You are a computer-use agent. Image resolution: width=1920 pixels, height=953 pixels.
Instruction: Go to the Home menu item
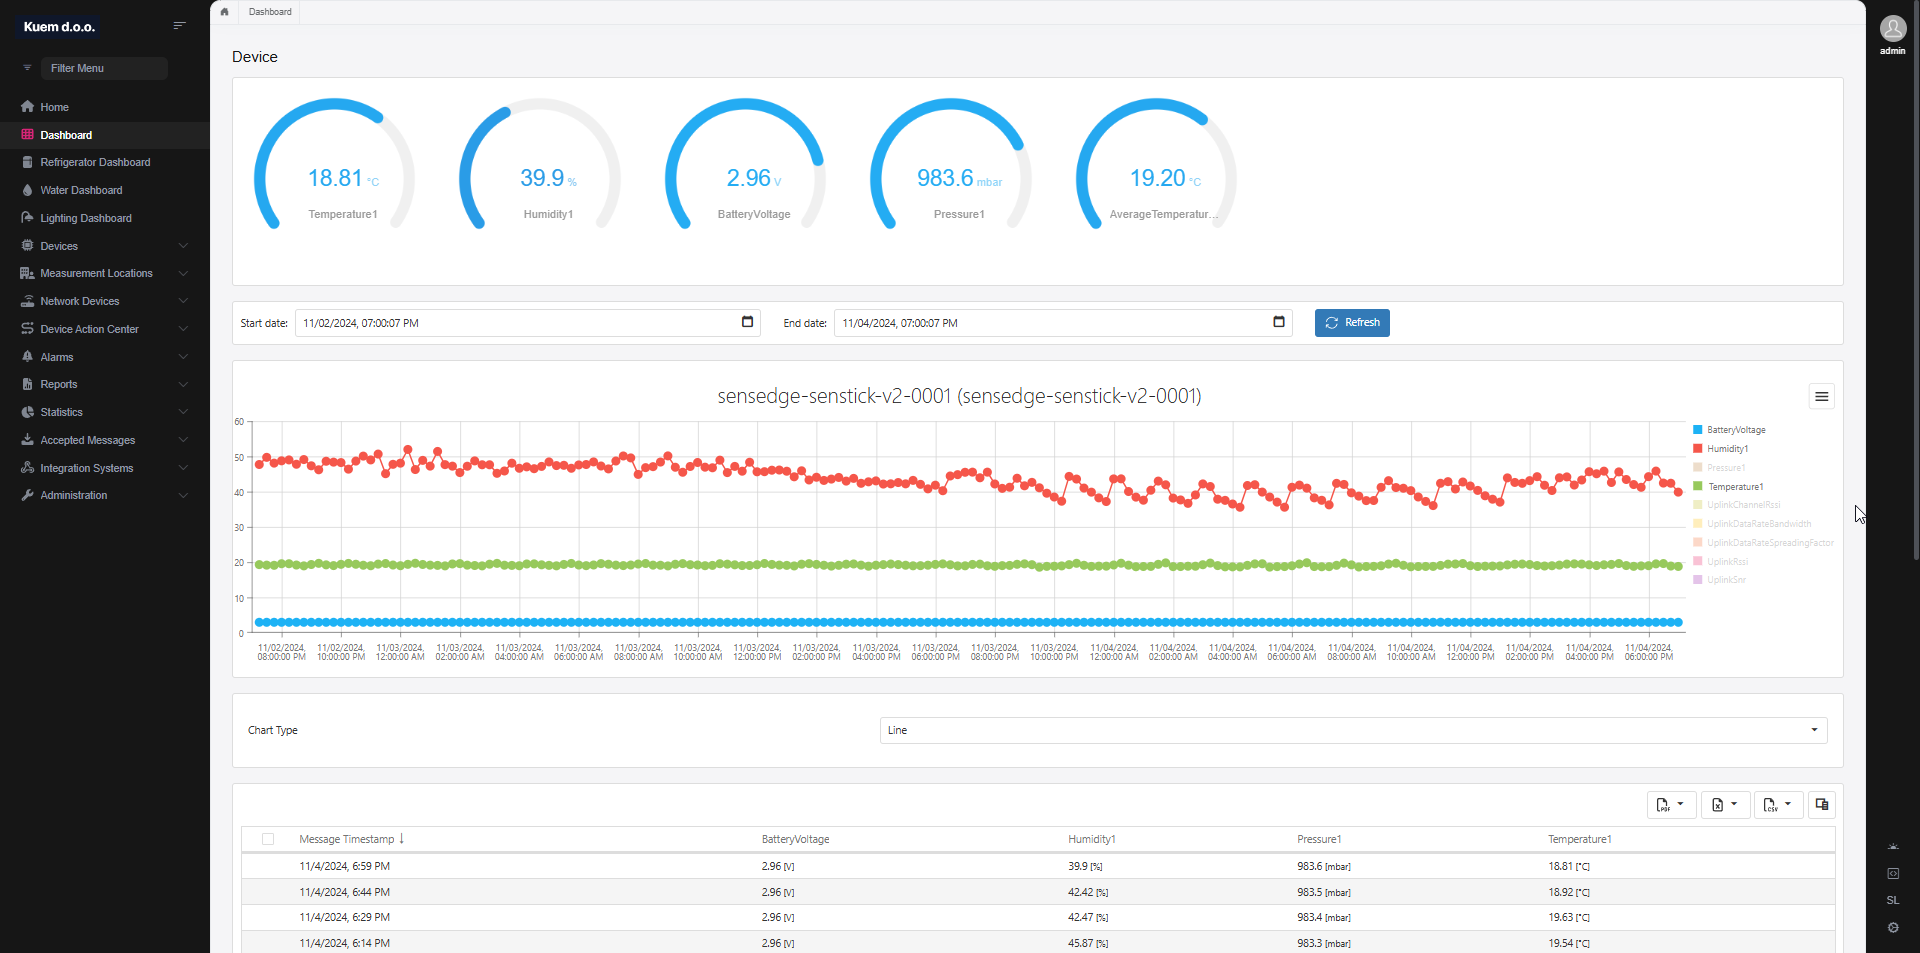(53, 106)
